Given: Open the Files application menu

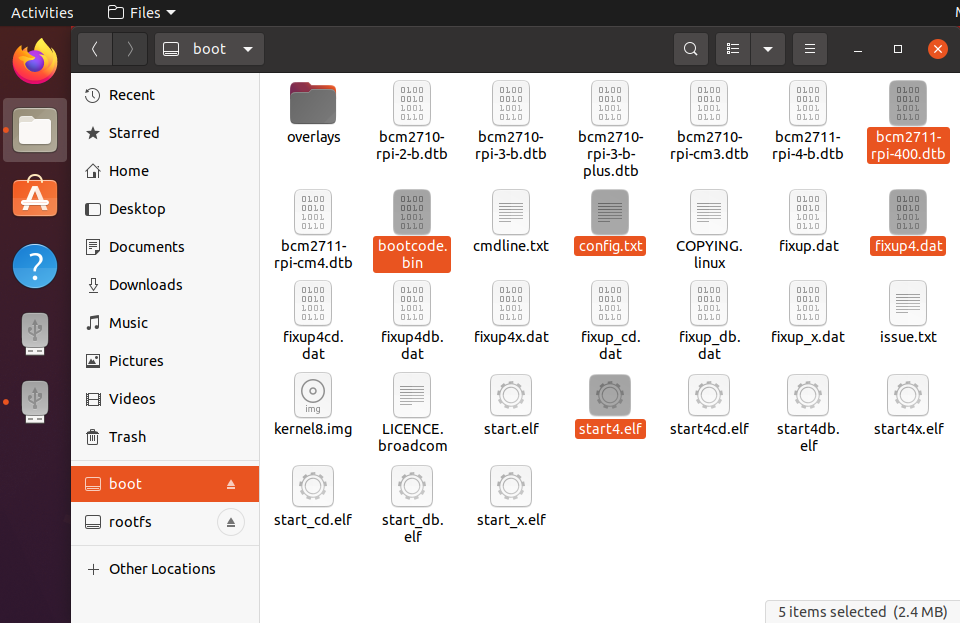Looking at the screenshot, I should (141, 12).
